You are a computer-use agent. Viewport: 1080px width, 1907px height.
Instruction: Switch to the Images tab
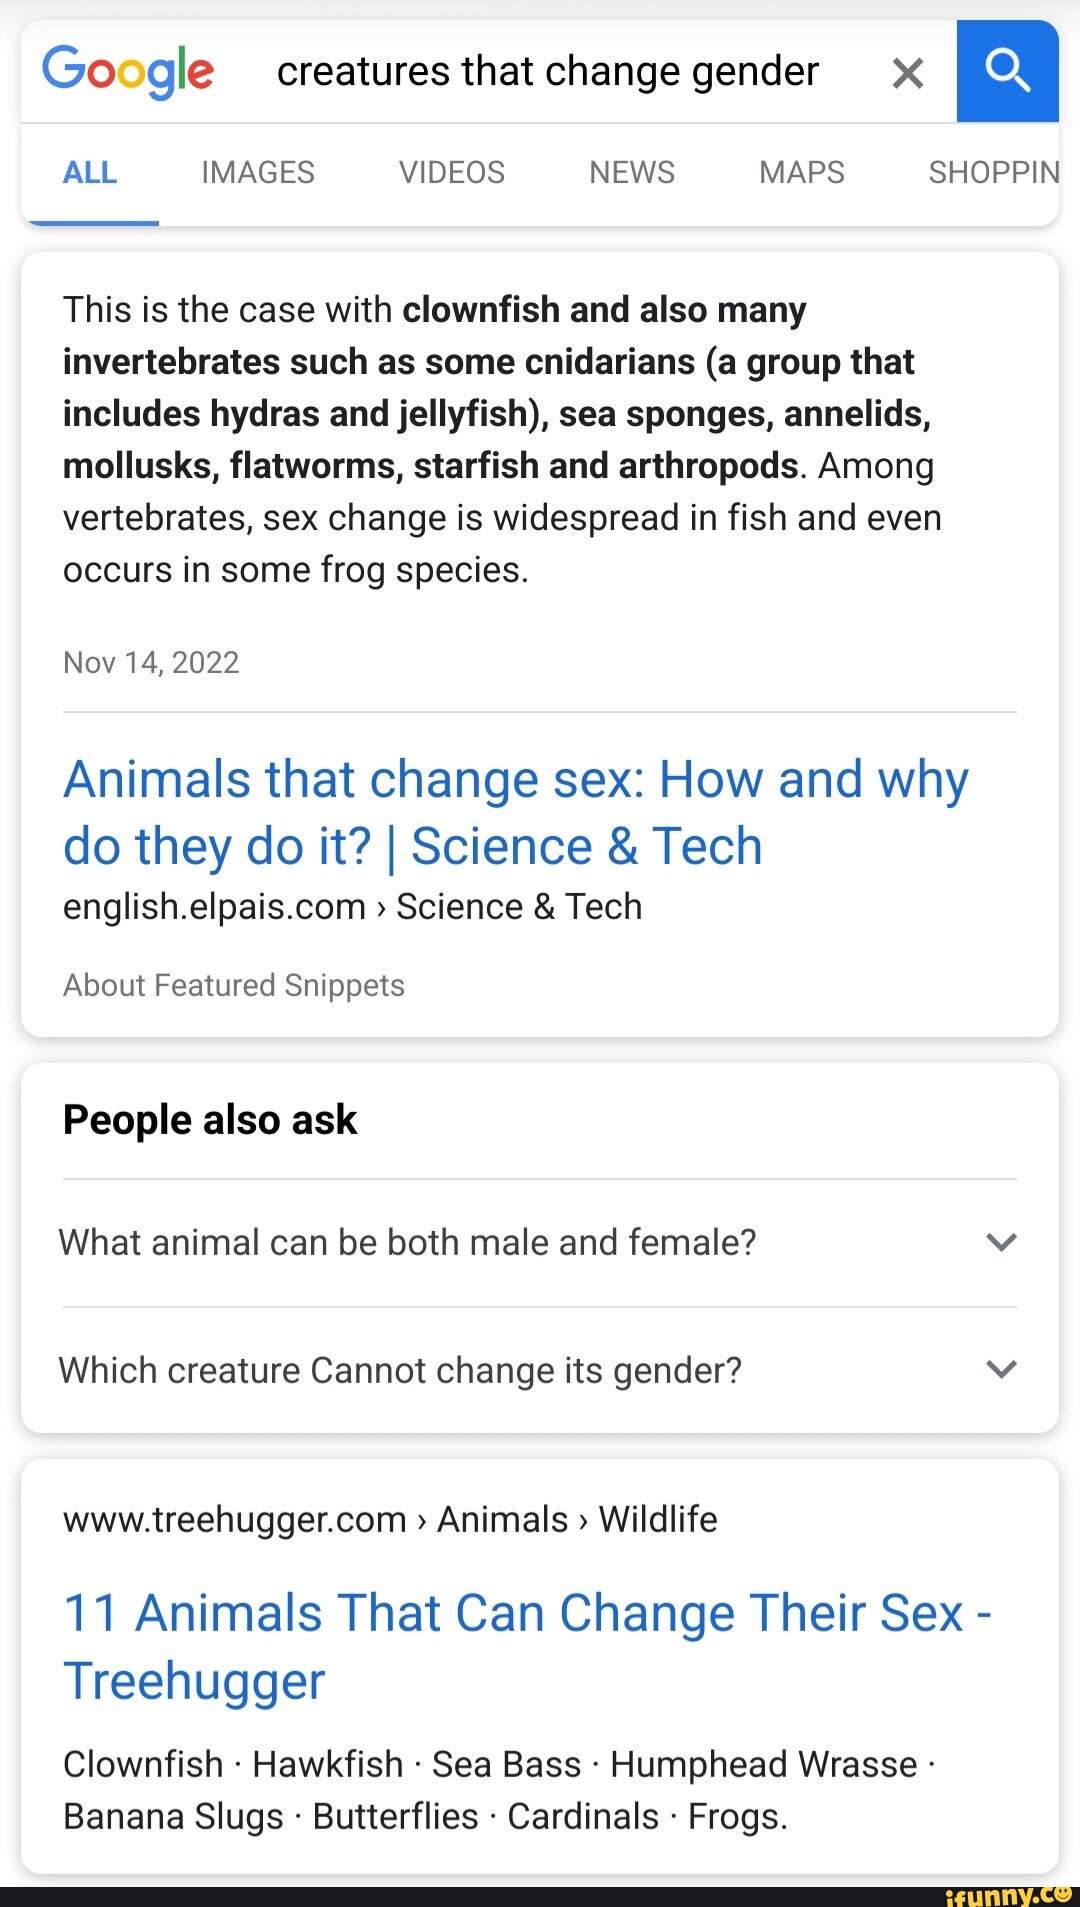[257, 173]
